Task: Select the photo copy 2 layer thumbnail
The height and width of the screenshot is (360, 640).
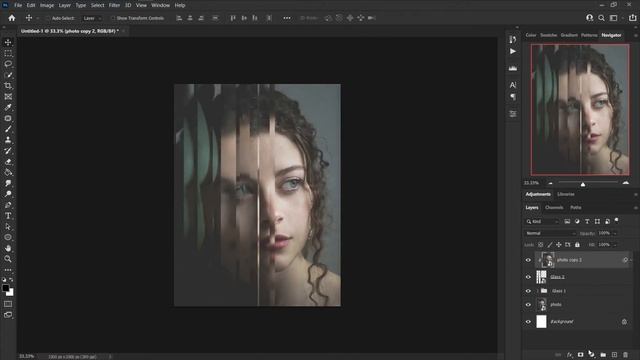Action: [548, 260]
